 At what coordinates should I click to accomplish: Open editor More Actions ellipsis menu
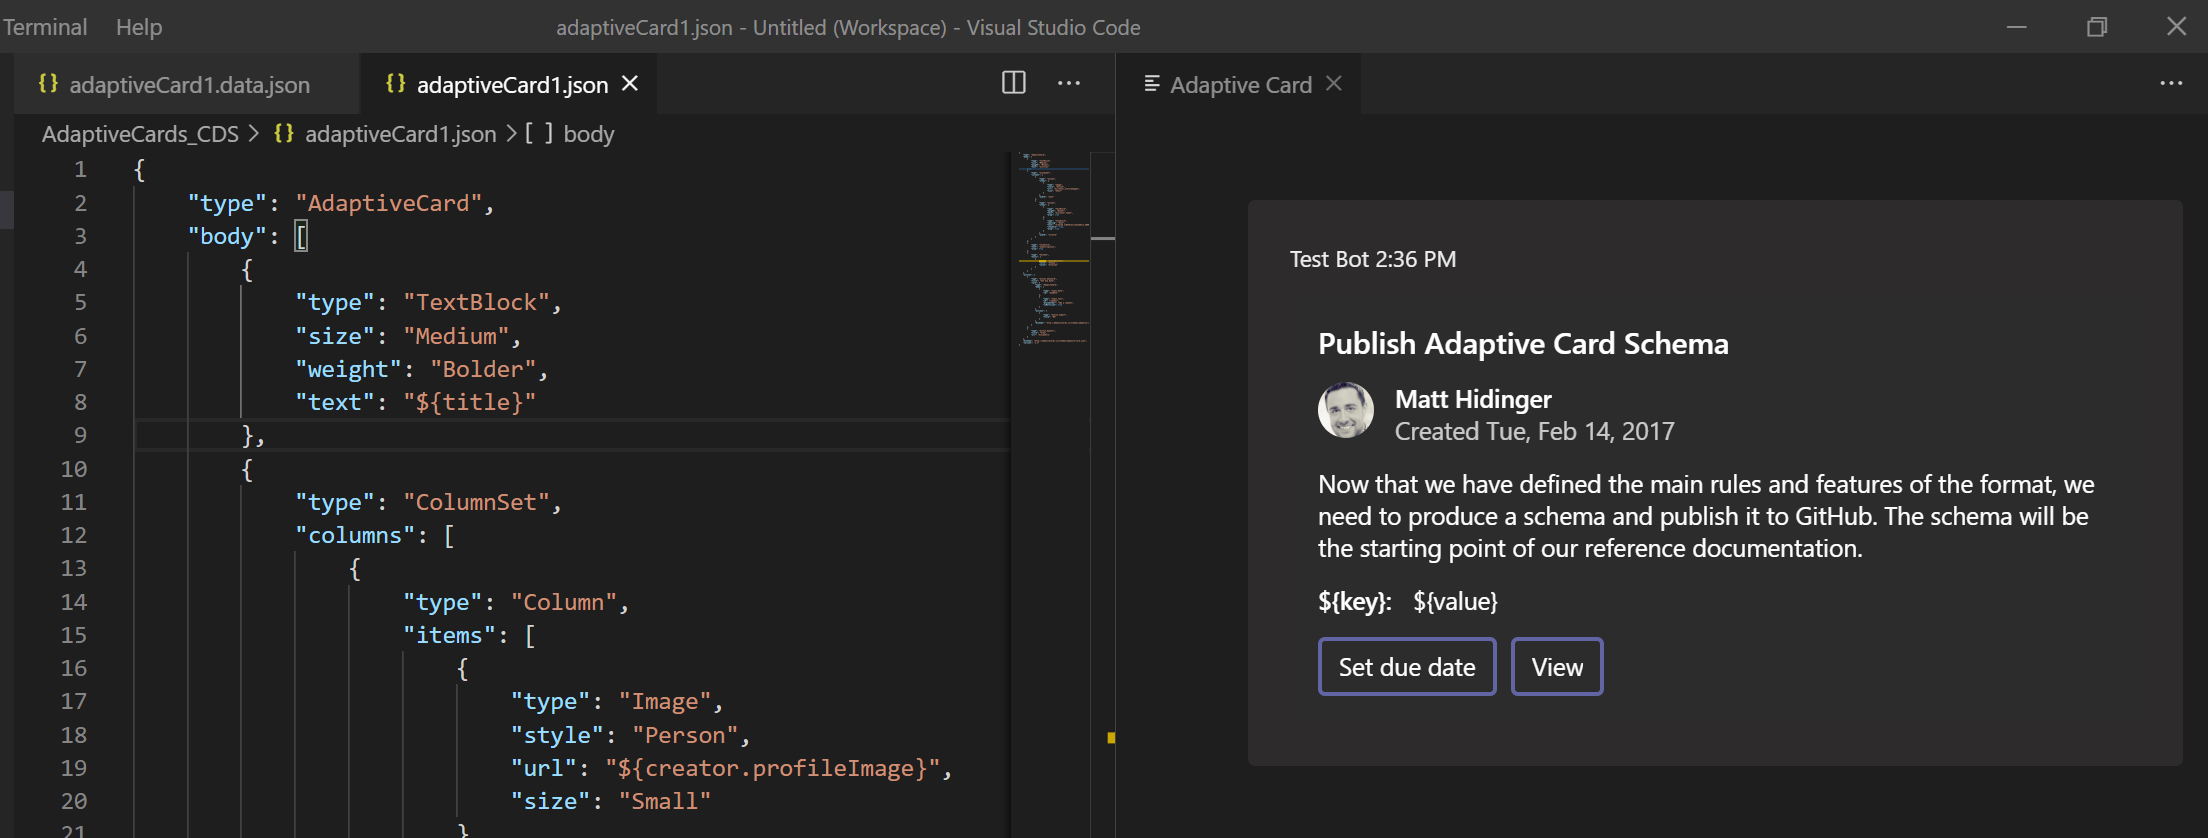[1069, 83]
